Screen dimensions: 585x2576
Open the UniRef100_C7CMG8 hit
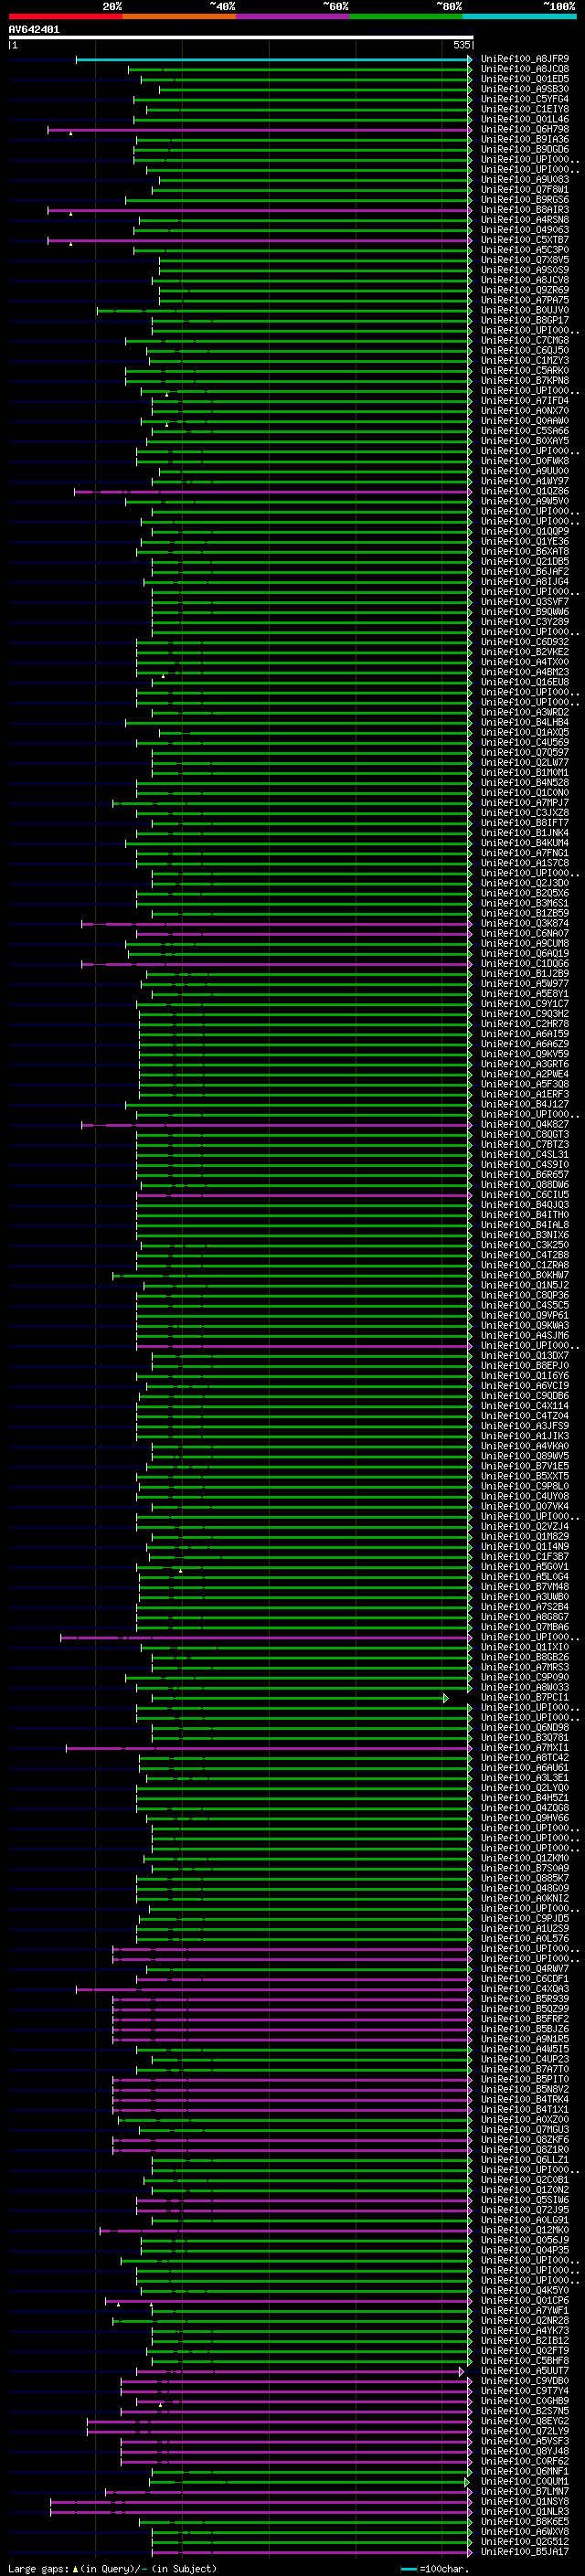tap(525, 340)
